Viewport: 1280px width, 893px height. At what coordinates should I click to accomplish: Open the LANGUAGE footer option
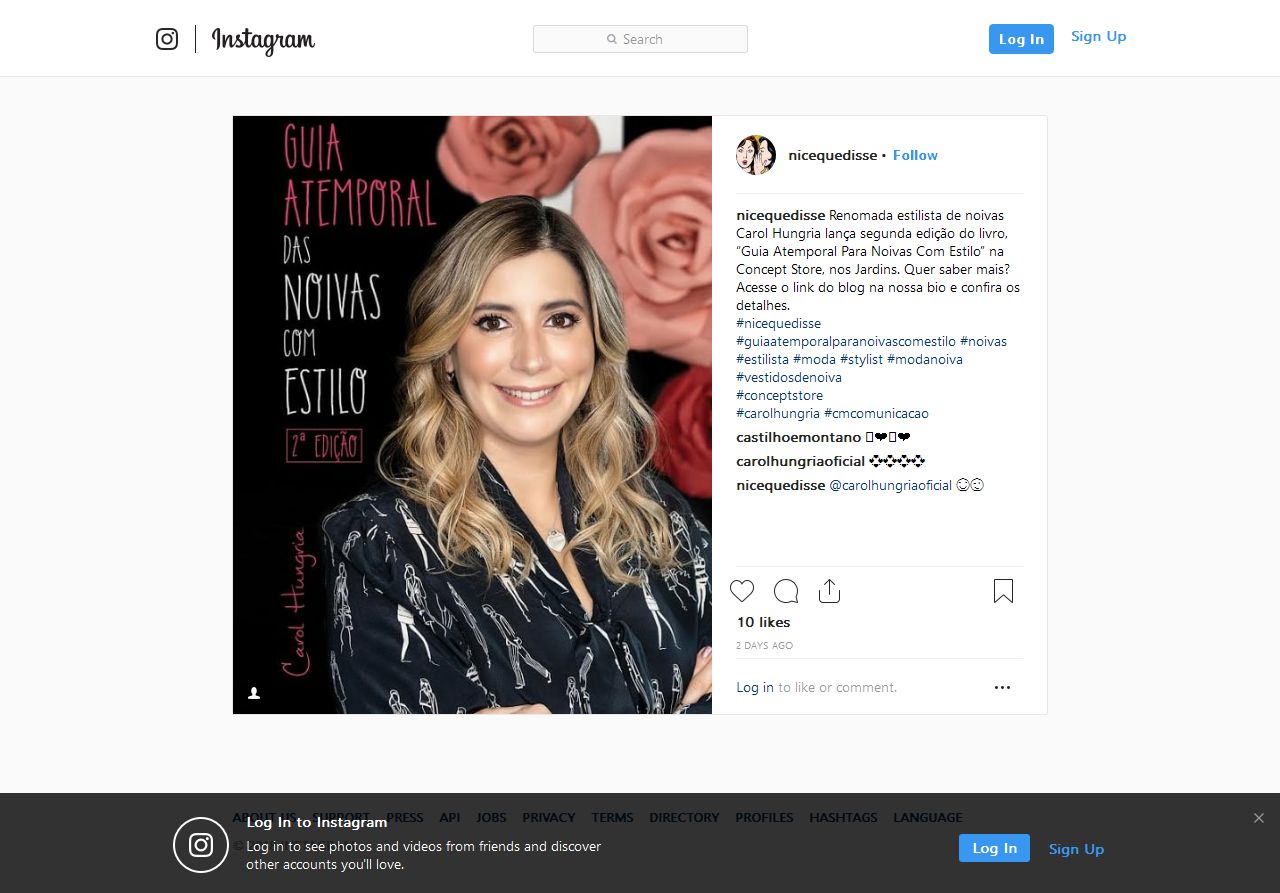coord(927,817)
